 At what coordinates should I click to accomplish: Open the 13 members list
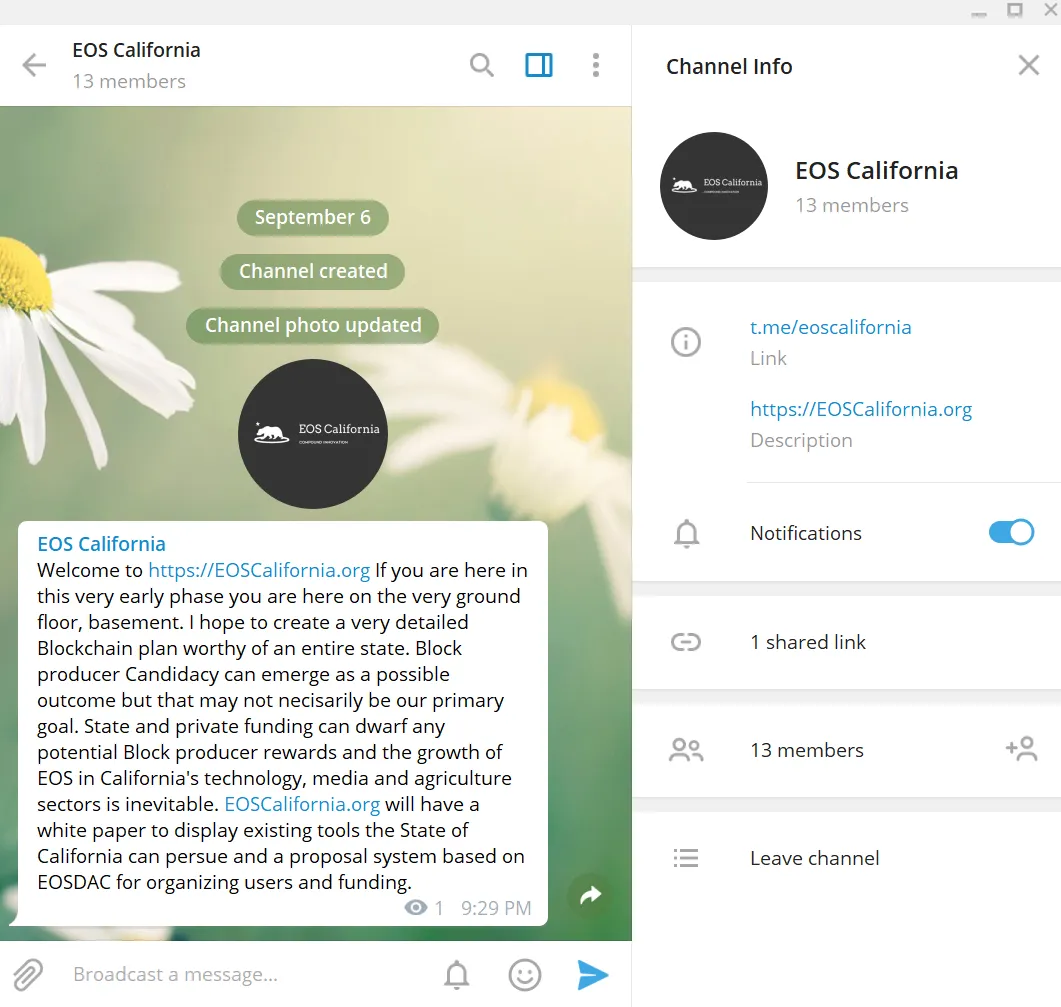807,750
